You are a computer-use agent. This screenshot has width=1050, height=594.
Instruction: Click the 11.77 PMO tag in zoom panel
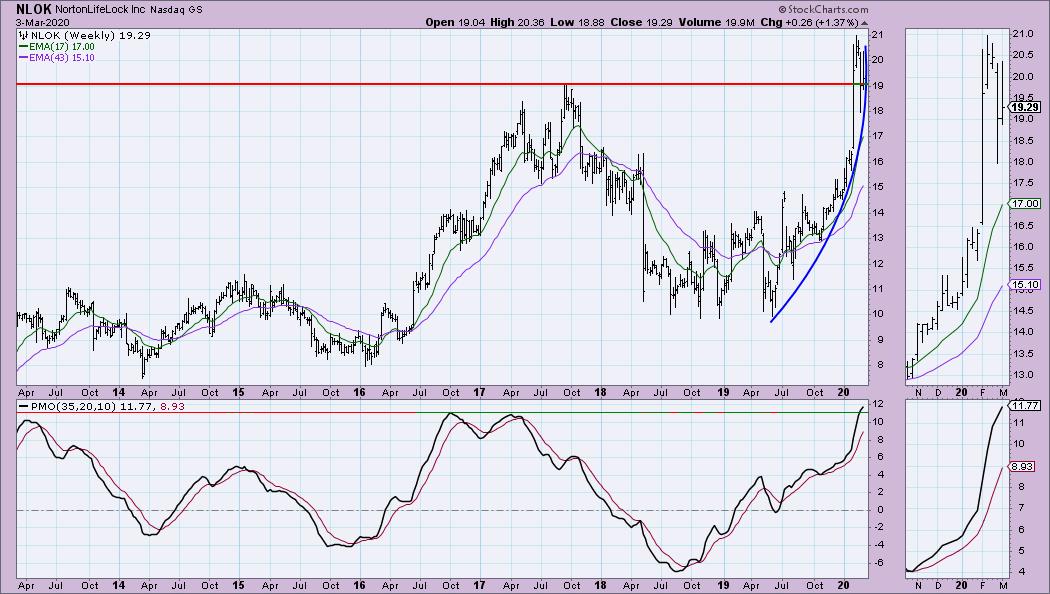[x=1025, y=405]
